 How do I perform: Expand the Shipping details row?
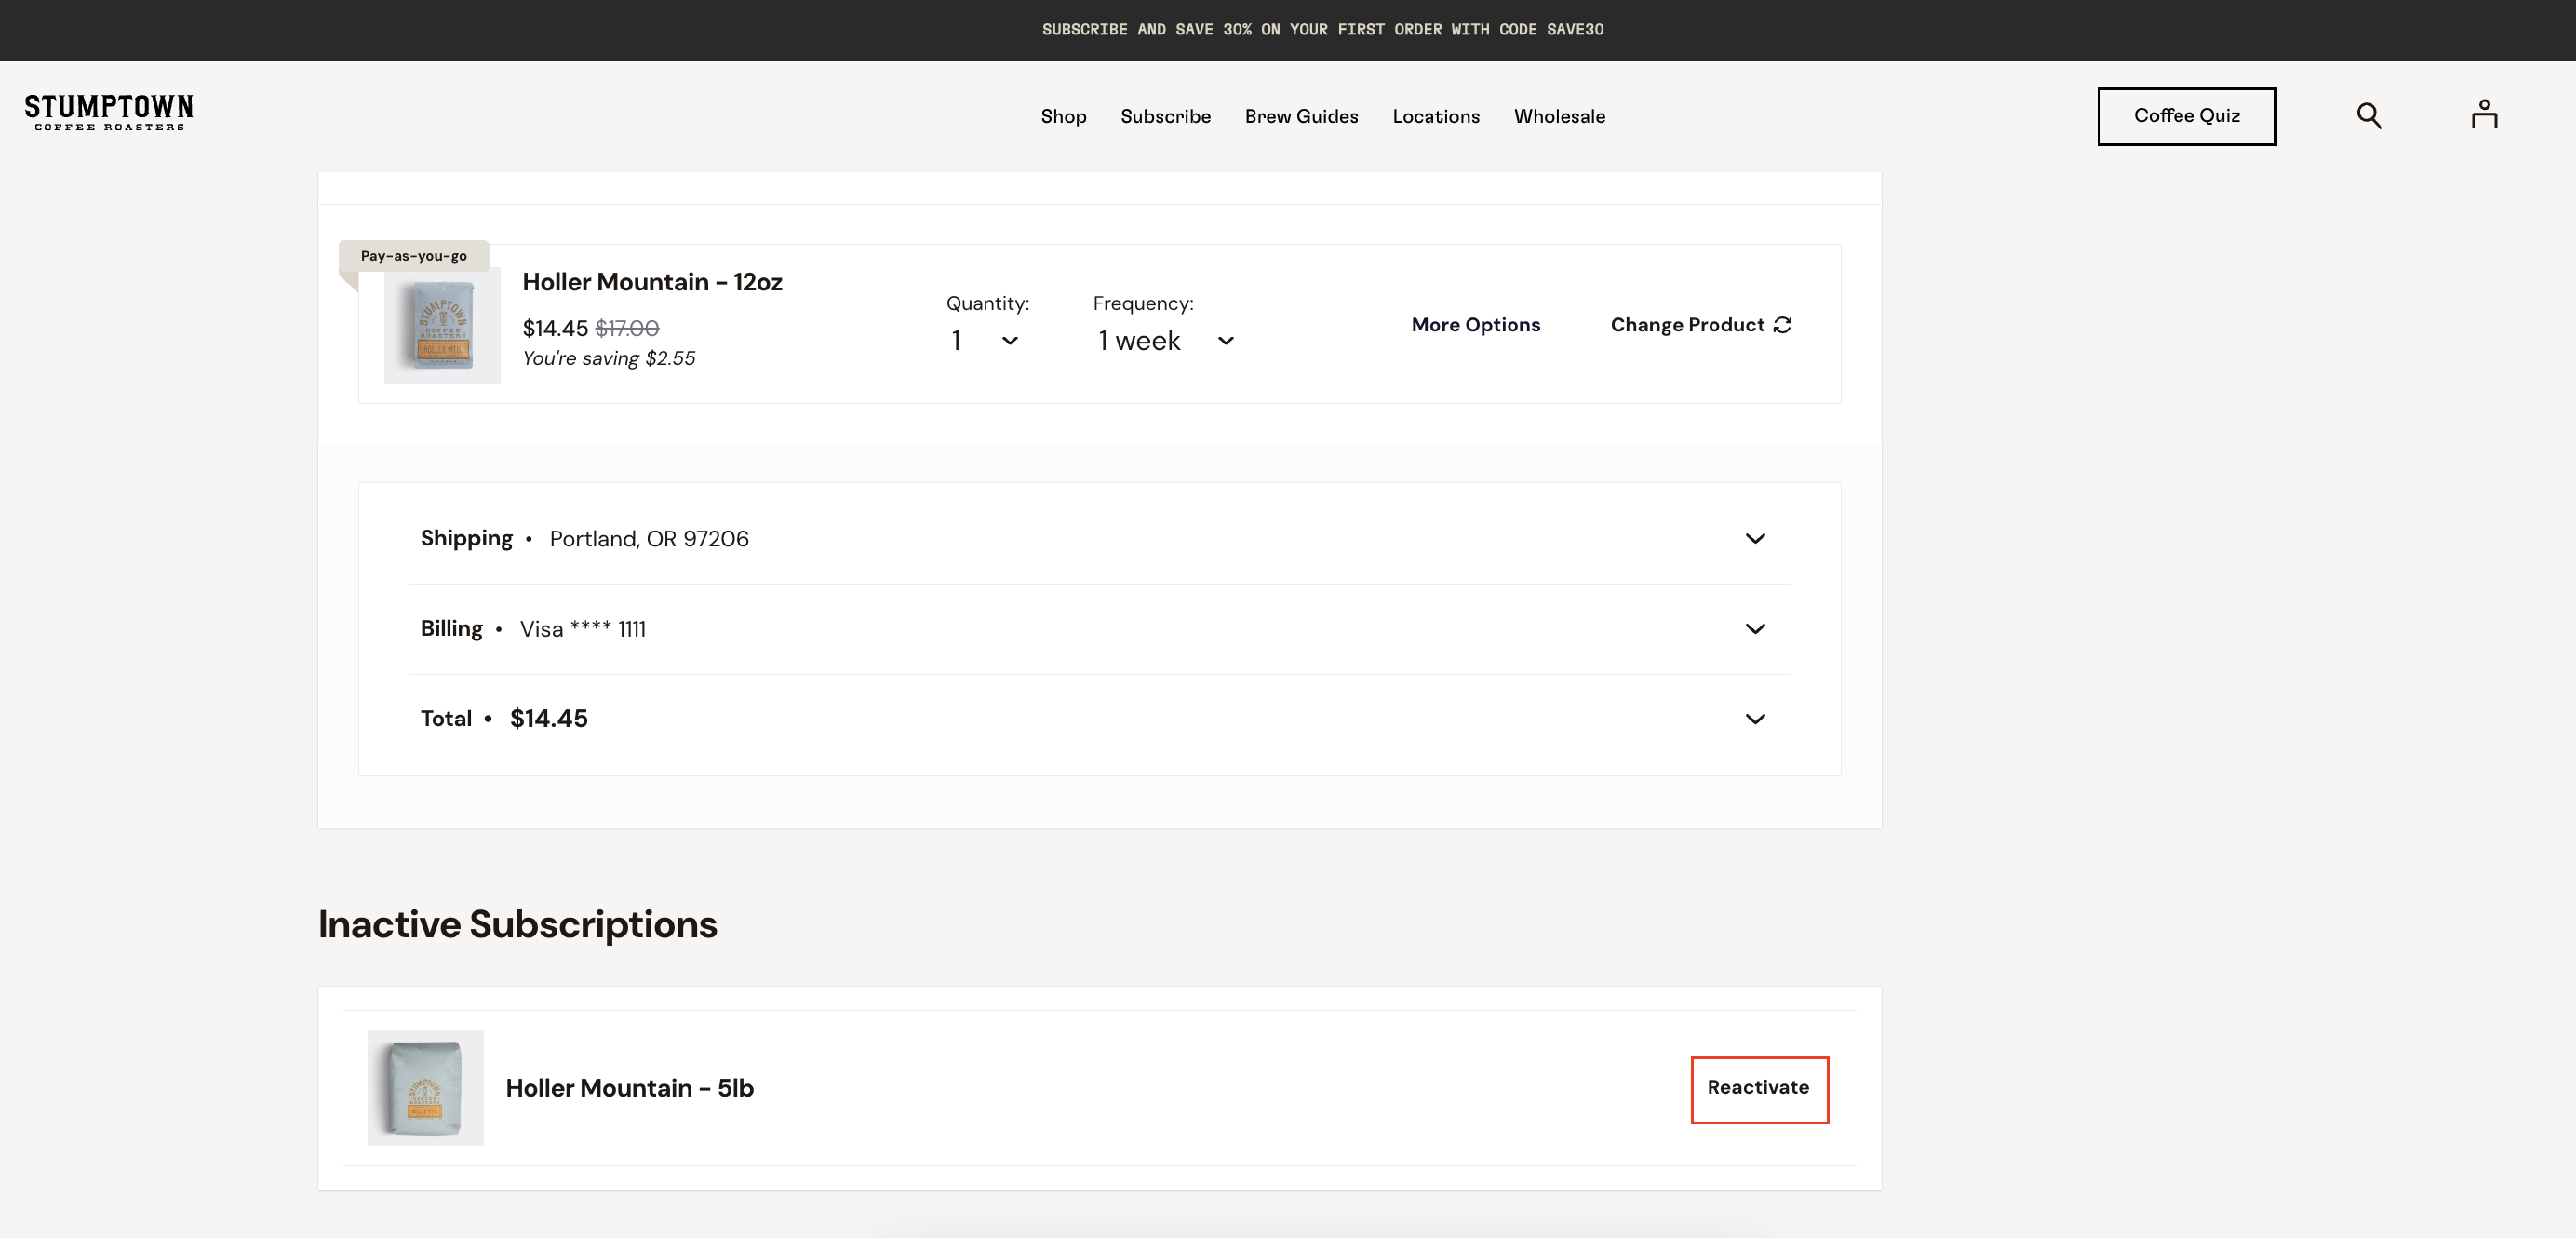(x=1099, y=538)
